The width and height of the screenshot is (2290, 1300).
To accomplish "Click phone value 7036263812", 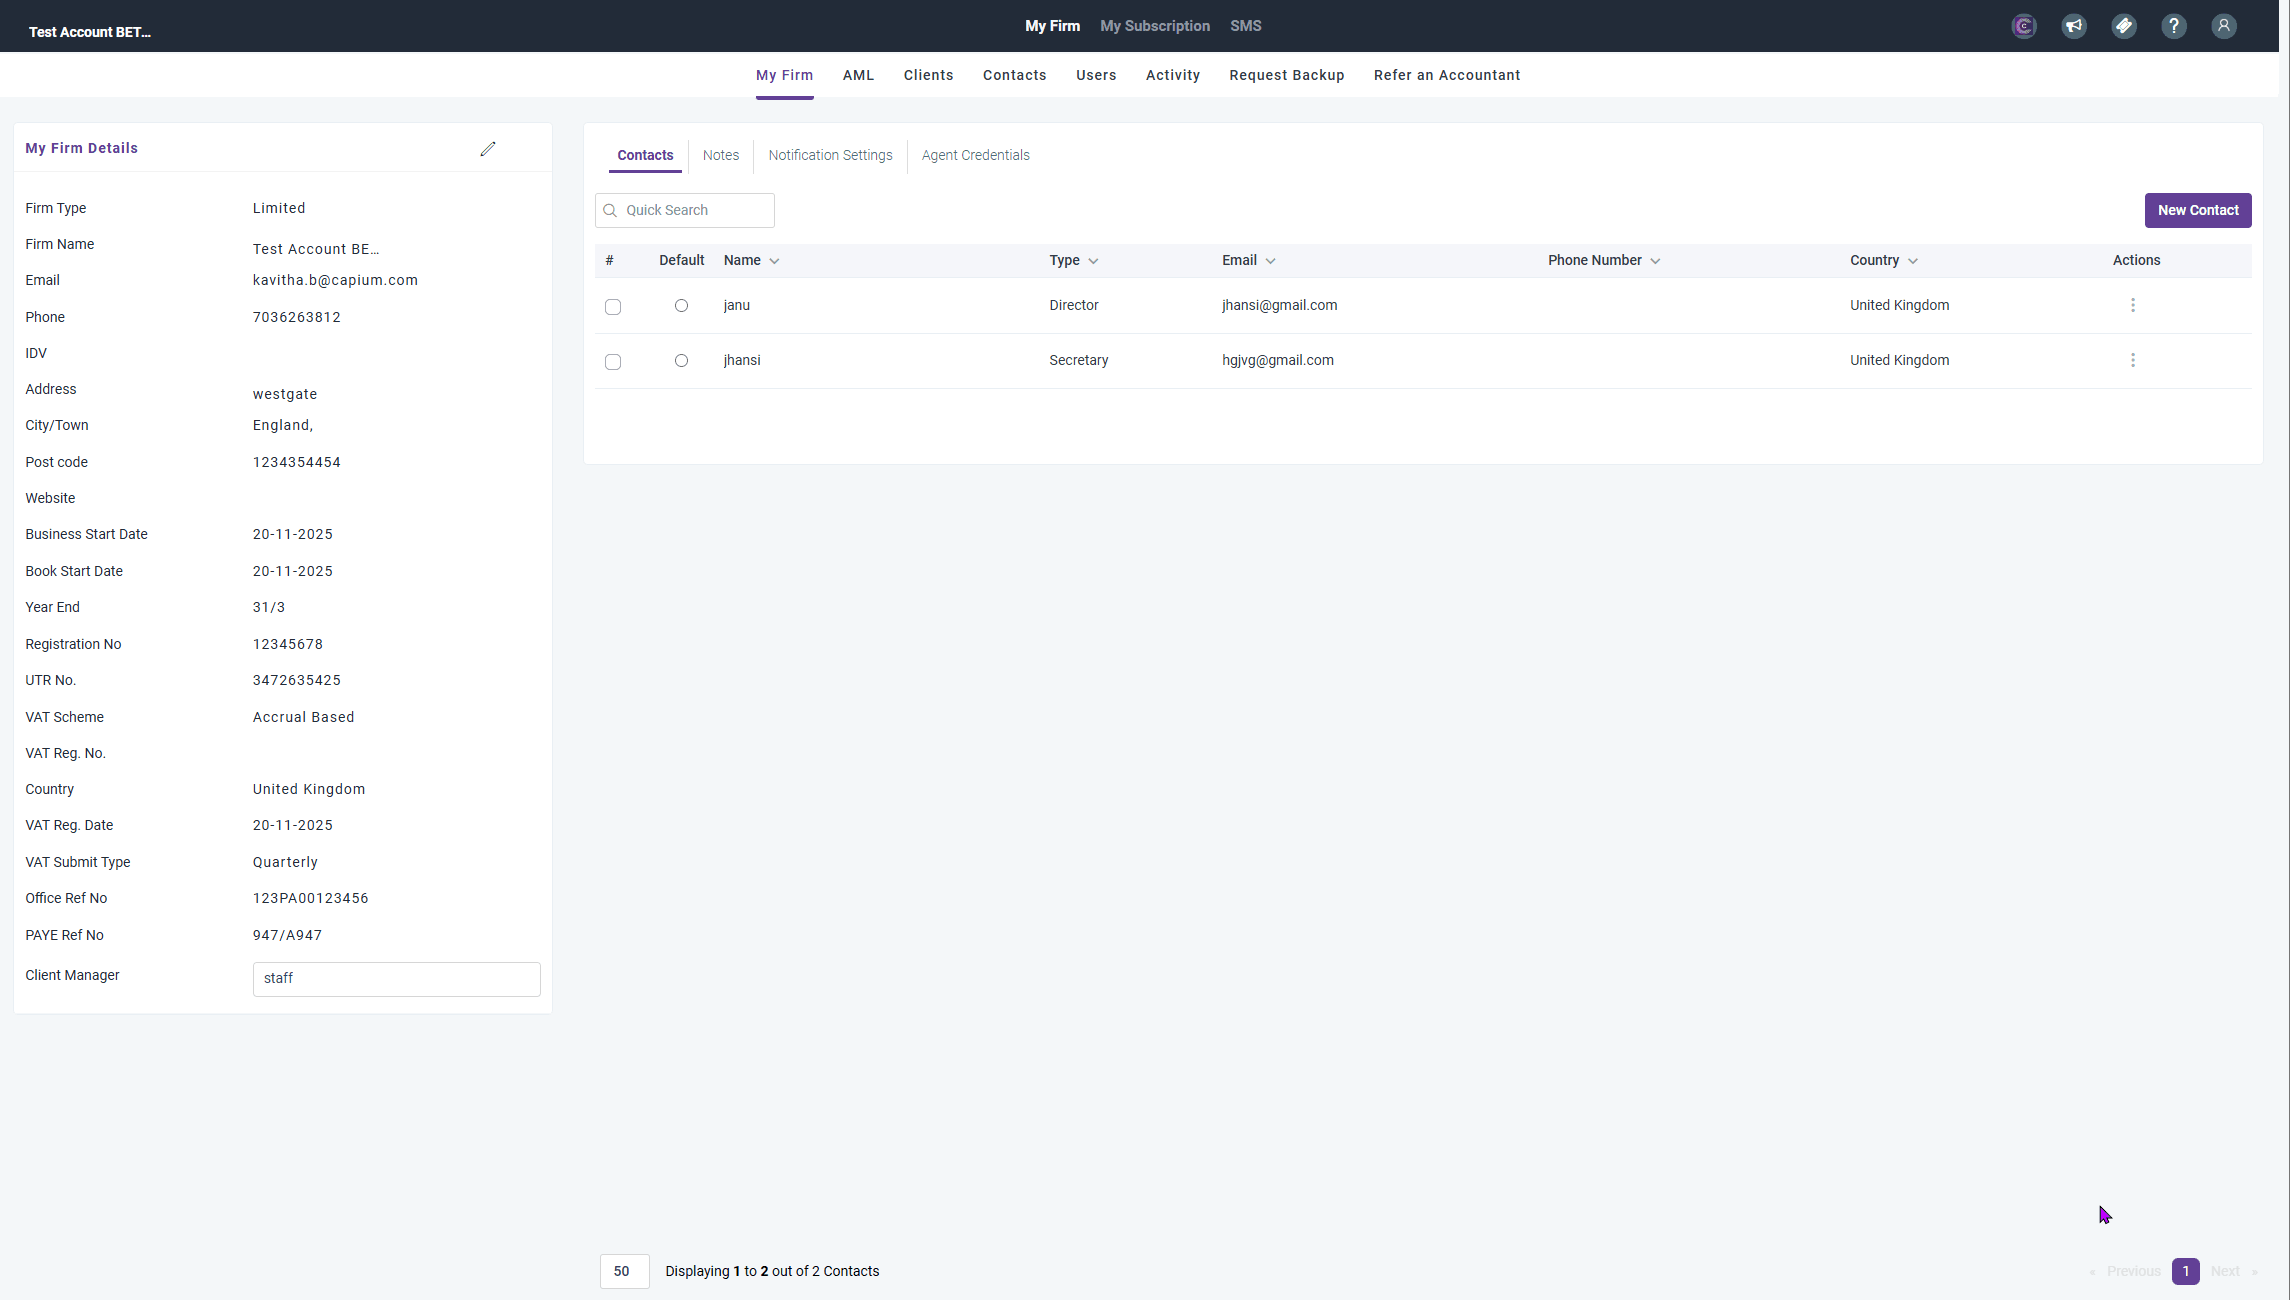I will (296, 317).
